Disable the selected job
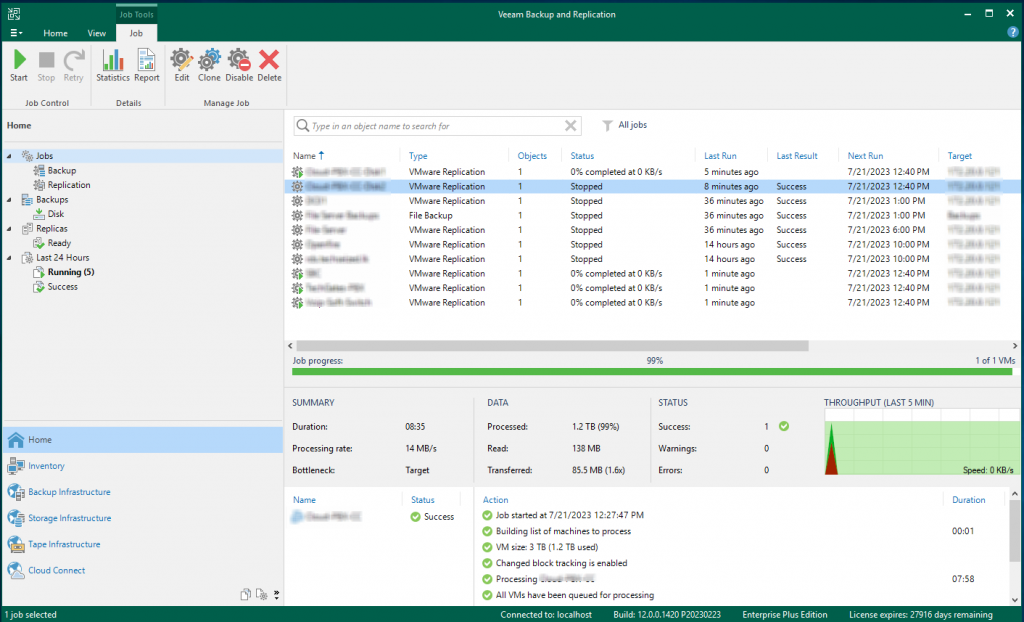The image size is (1024, 622). coord(239,65)
